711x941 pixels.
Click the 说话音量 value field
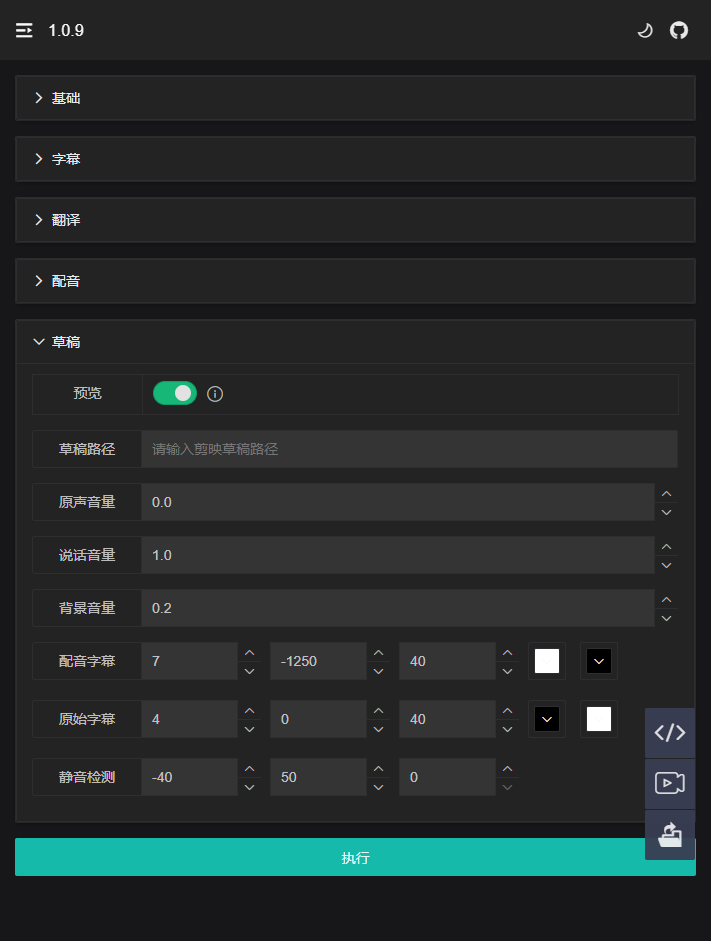click(x=397, y=555)
